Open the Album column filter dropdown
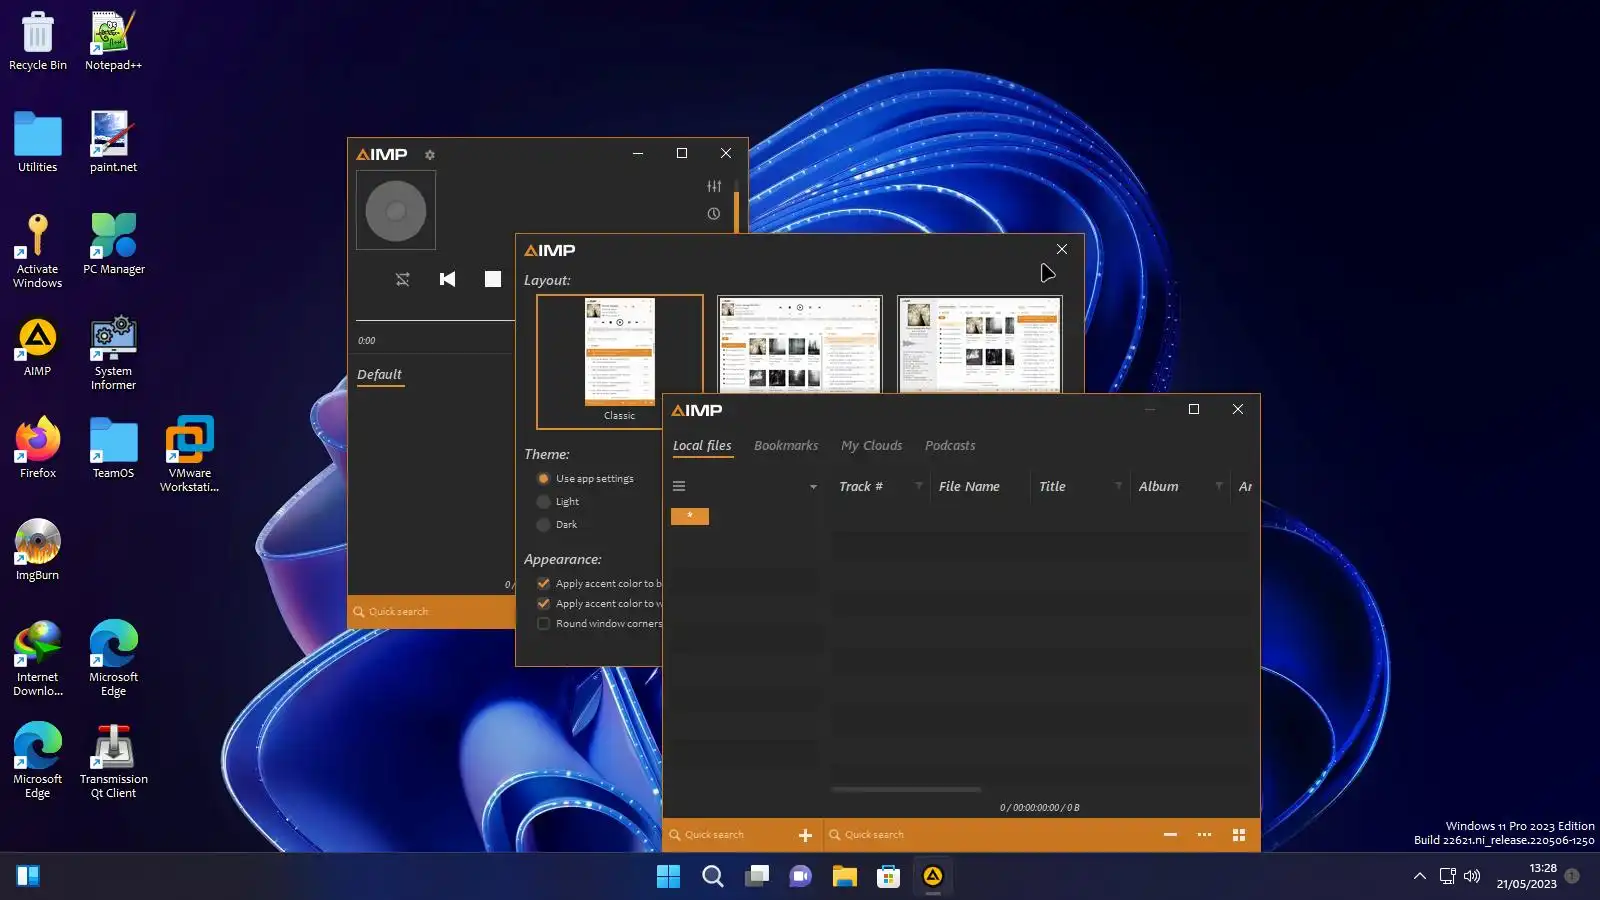Viewport: 1600px width, 900px height. (x=1219, y=486)
